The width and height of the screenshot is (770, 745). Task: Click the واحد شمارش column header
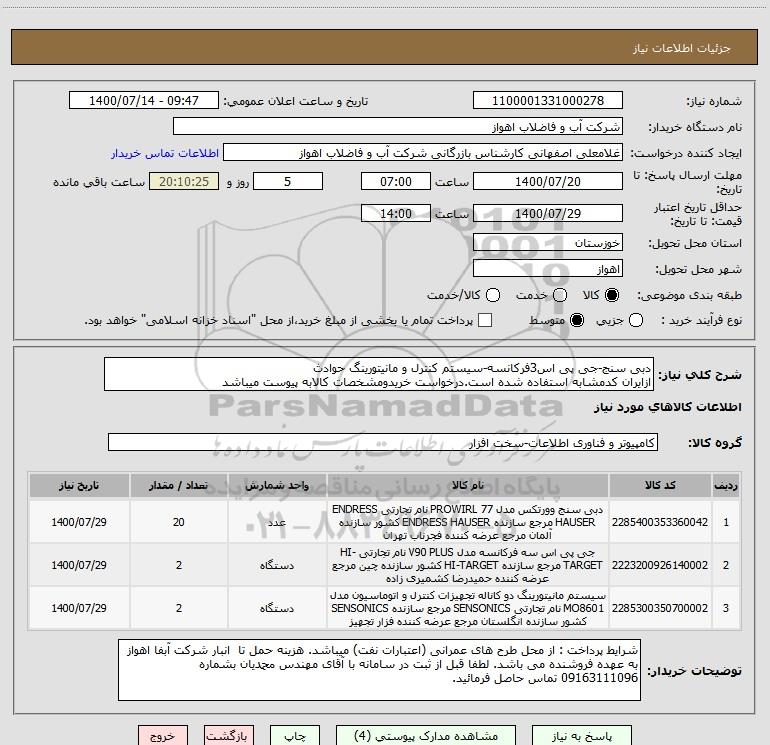(277, 486)
